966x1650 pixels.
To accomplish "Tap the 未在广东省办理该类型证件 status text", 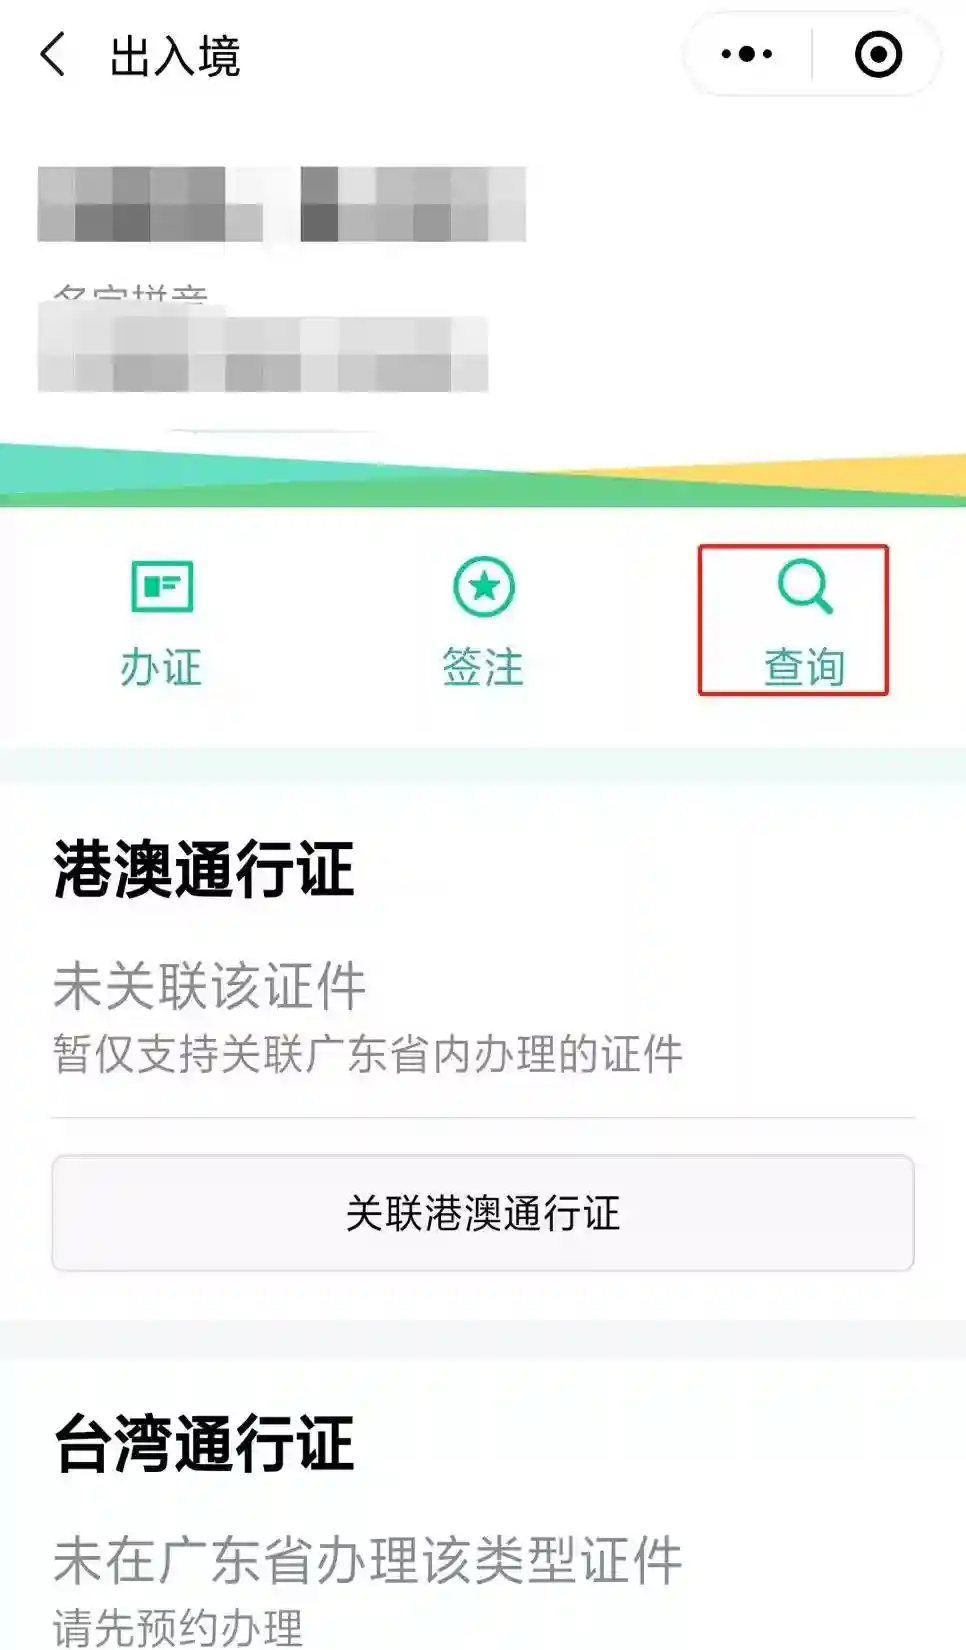I will tap(368, 1560).
